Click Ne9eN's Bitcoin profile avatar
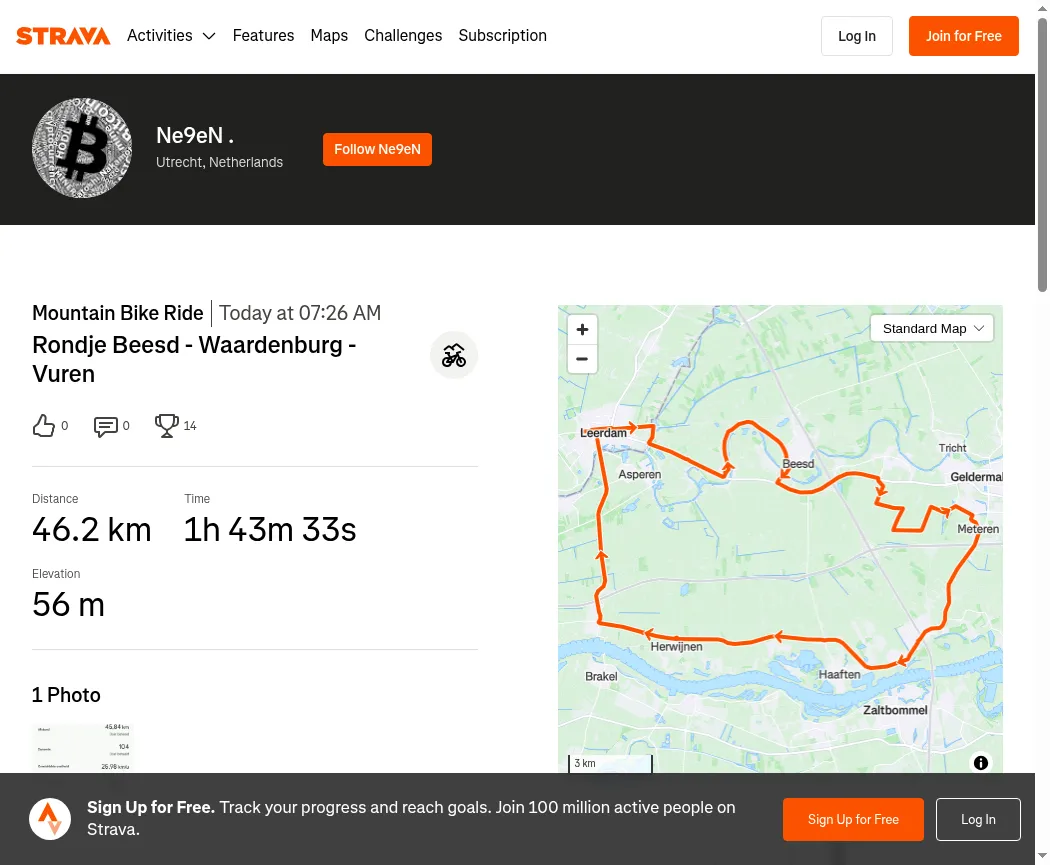This screenshot has height=865, width=1050. click(82, 148)
